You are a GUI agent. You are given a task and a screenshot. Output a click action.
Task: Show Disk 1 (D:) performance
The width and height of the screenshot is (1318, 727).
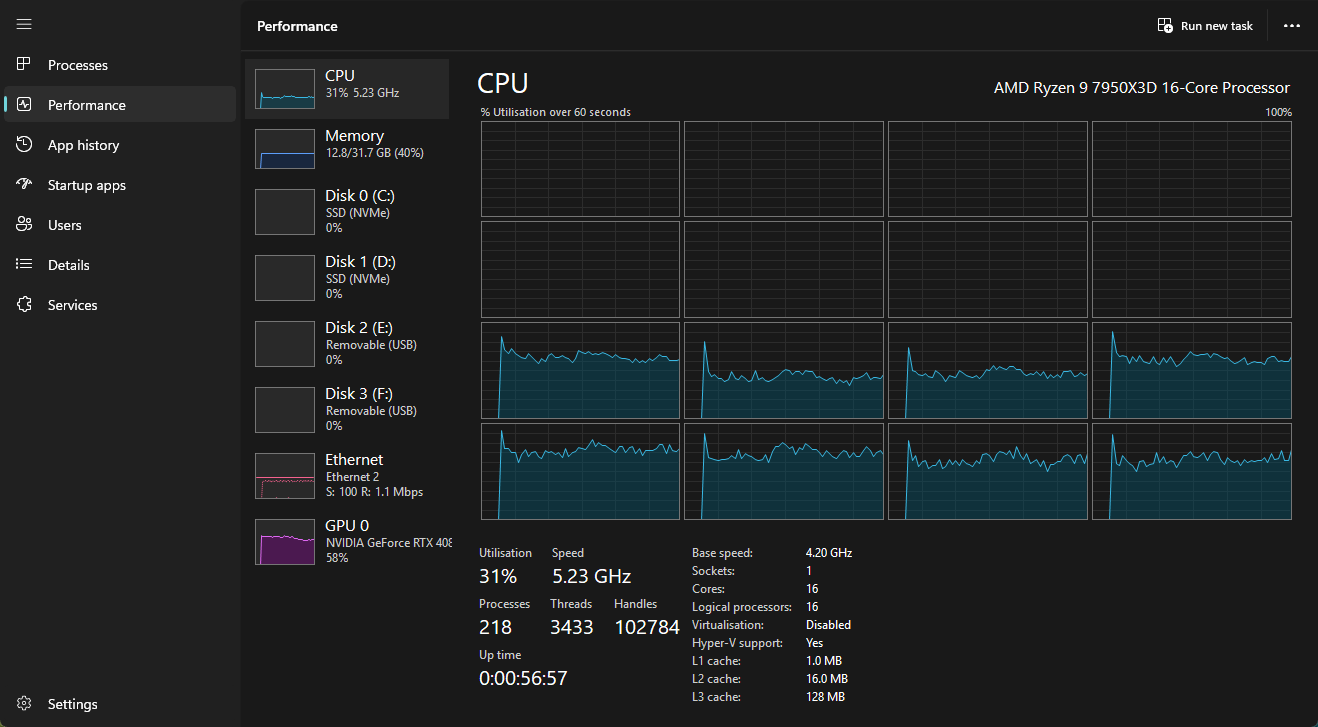point(347,277)
